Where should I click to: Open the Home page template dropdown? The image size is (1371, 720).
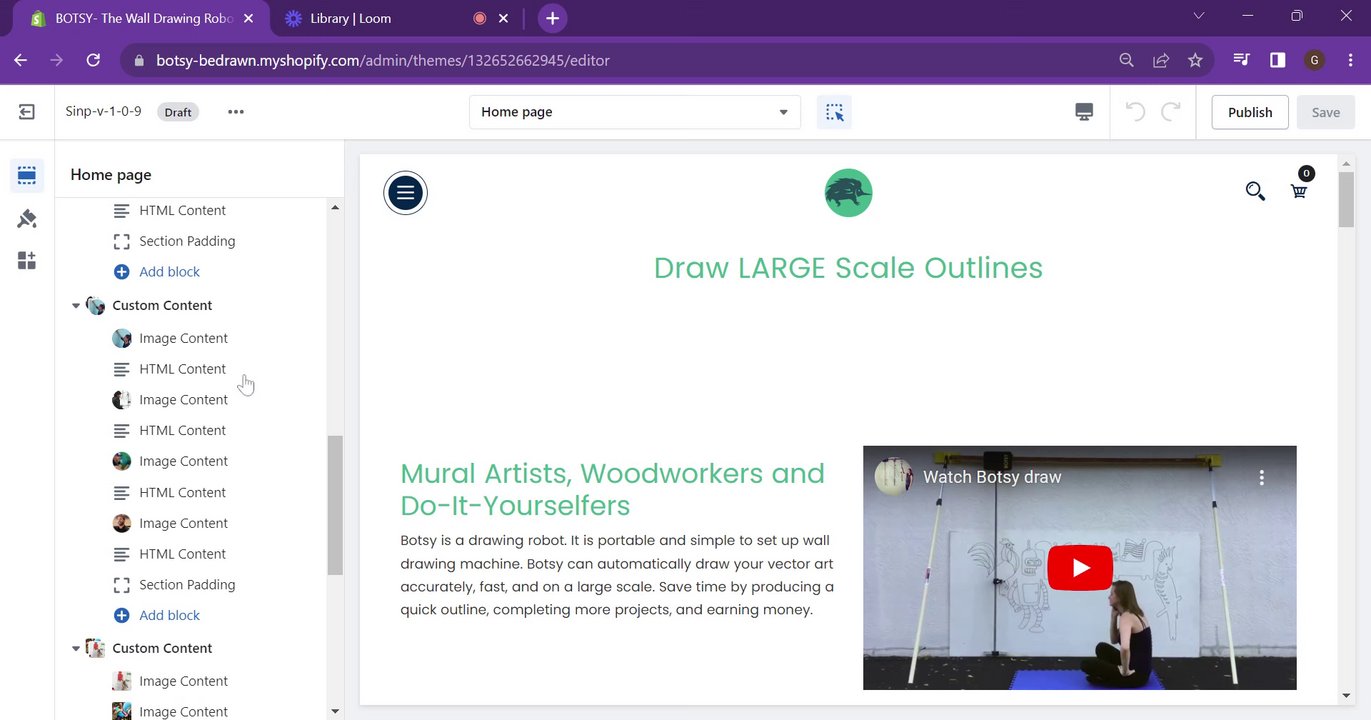coord(635,112)
